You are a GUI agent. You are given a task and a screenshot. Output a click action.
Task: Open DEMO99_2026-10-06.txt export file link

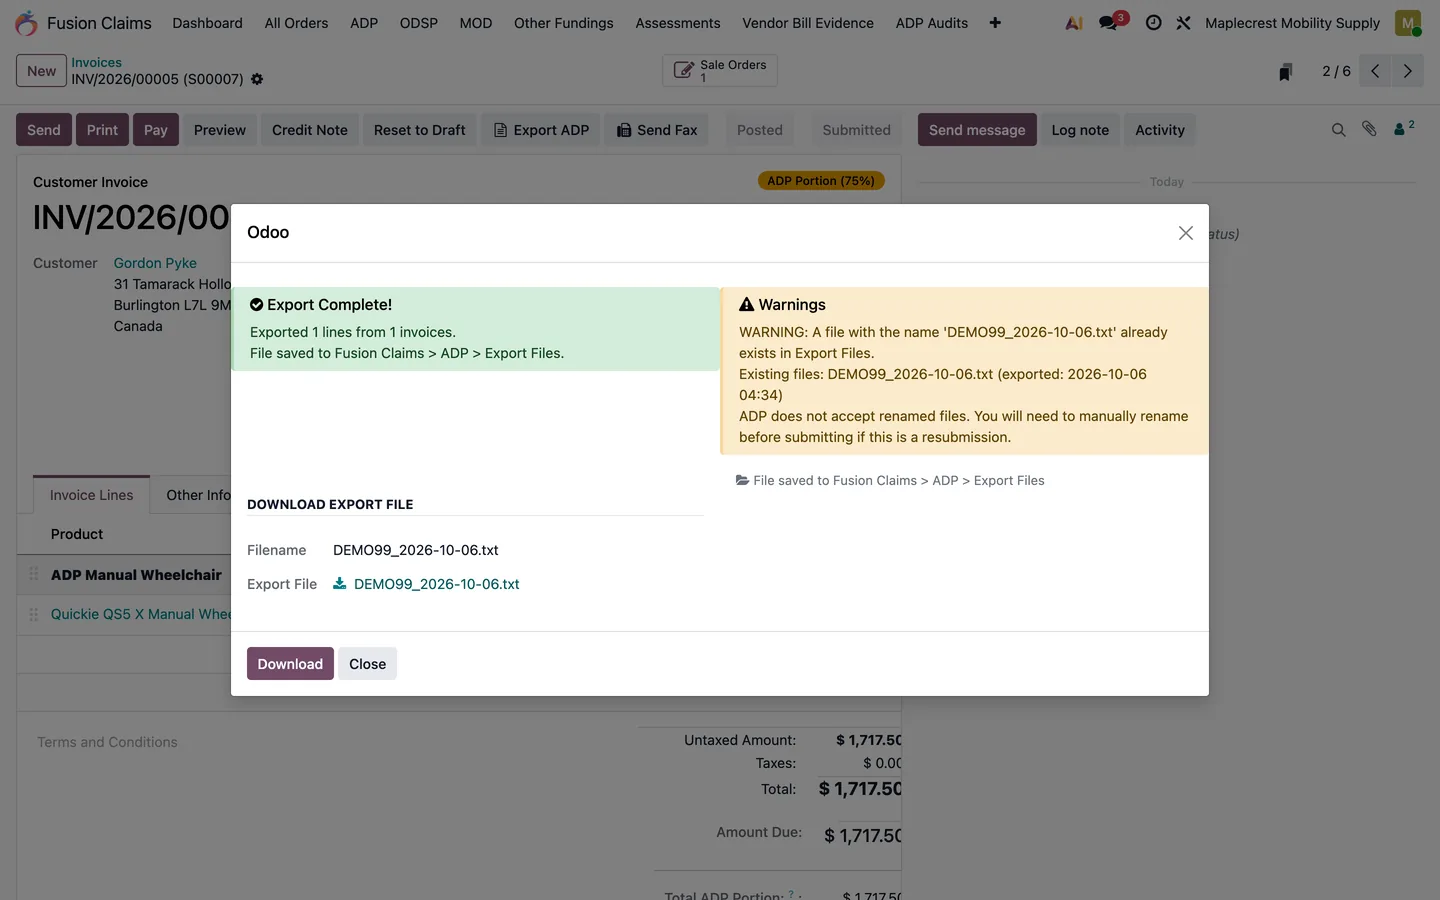[437, 584]
